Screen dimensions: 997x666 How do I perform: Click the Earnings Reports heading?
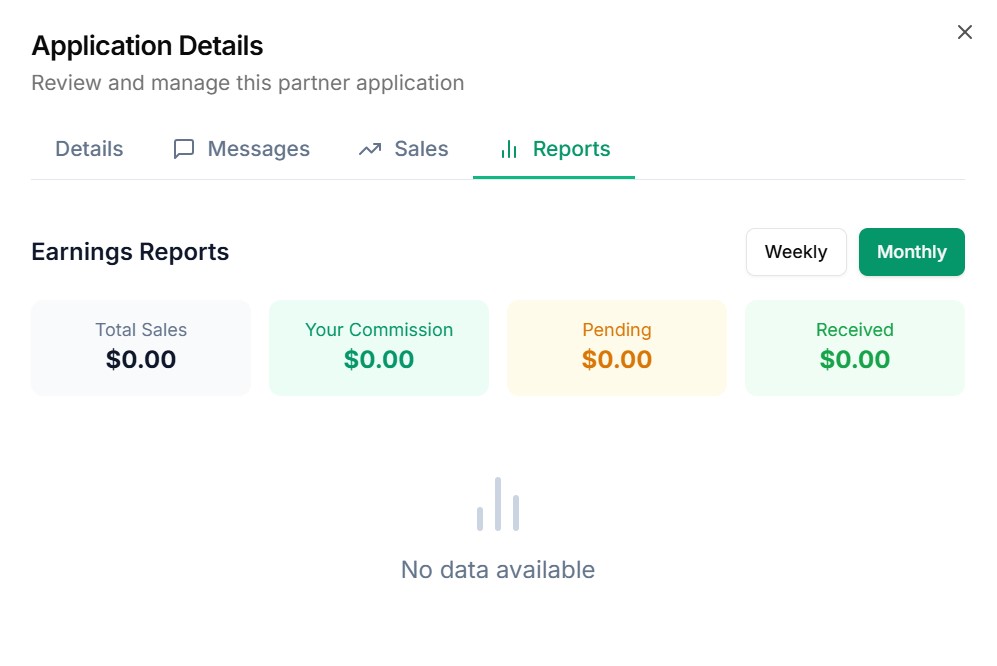pyautogui.click(x=130, y=252)
